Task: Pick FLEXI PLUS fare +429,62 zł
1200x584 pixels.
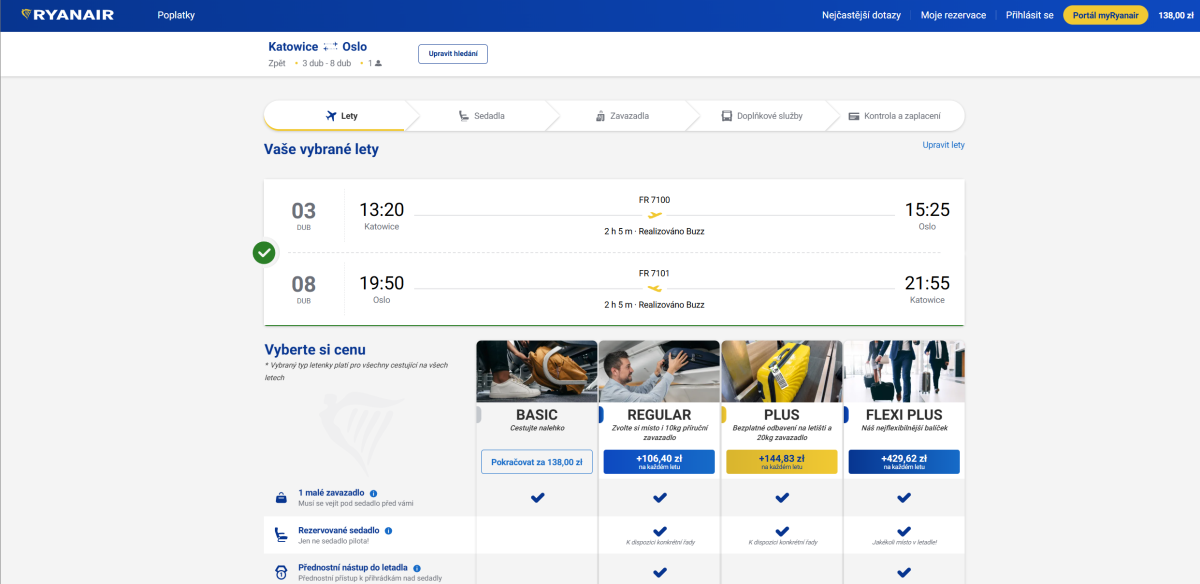Action: coord(903,461)
